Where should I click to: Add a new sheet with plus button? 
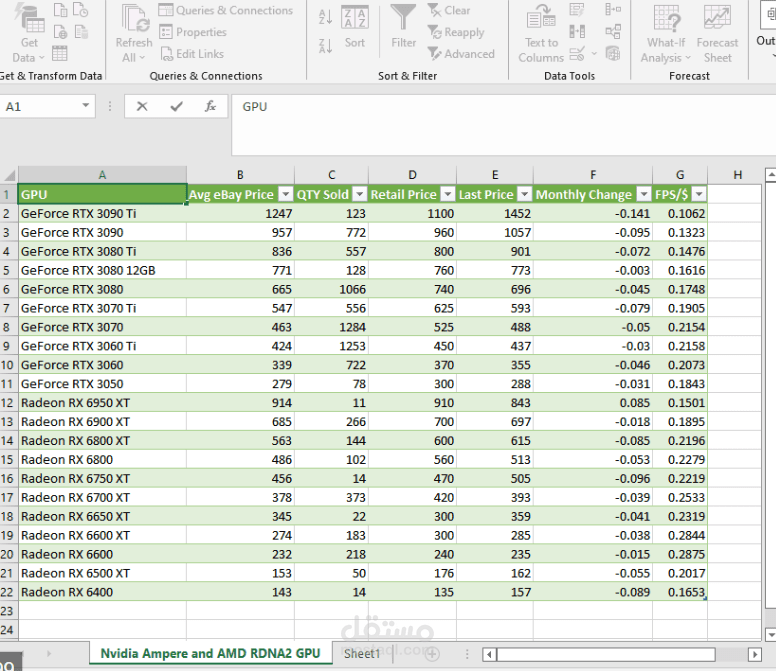point(432,654)
